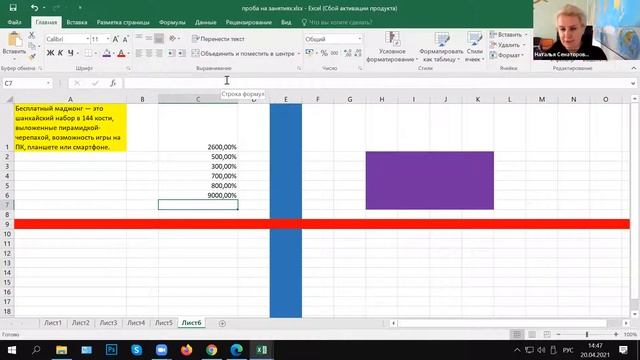Switch to the Данные ribbon tab
Screen dimensions: 640x360
click(205, 22)
